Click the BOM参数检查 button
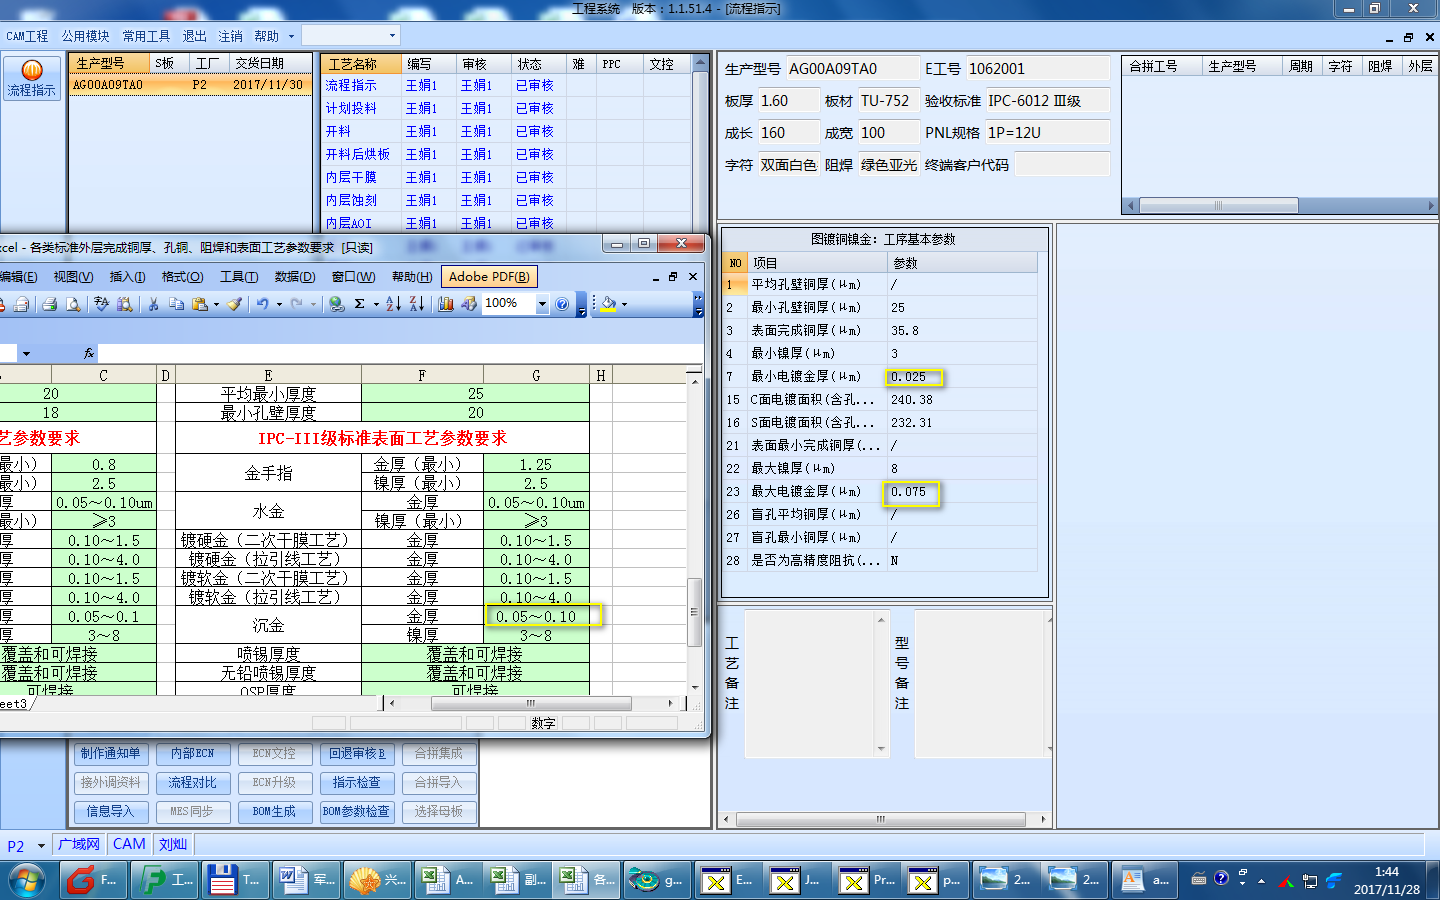1440x900 pixels. pos(356,812)
